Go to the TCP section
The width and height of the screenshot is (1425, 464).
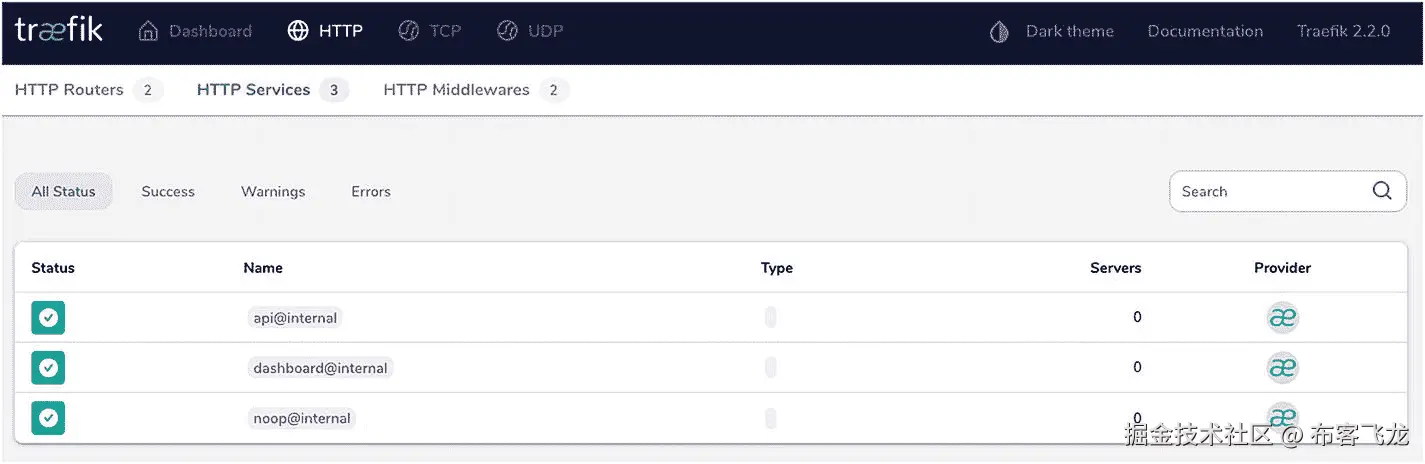(429, 31)
